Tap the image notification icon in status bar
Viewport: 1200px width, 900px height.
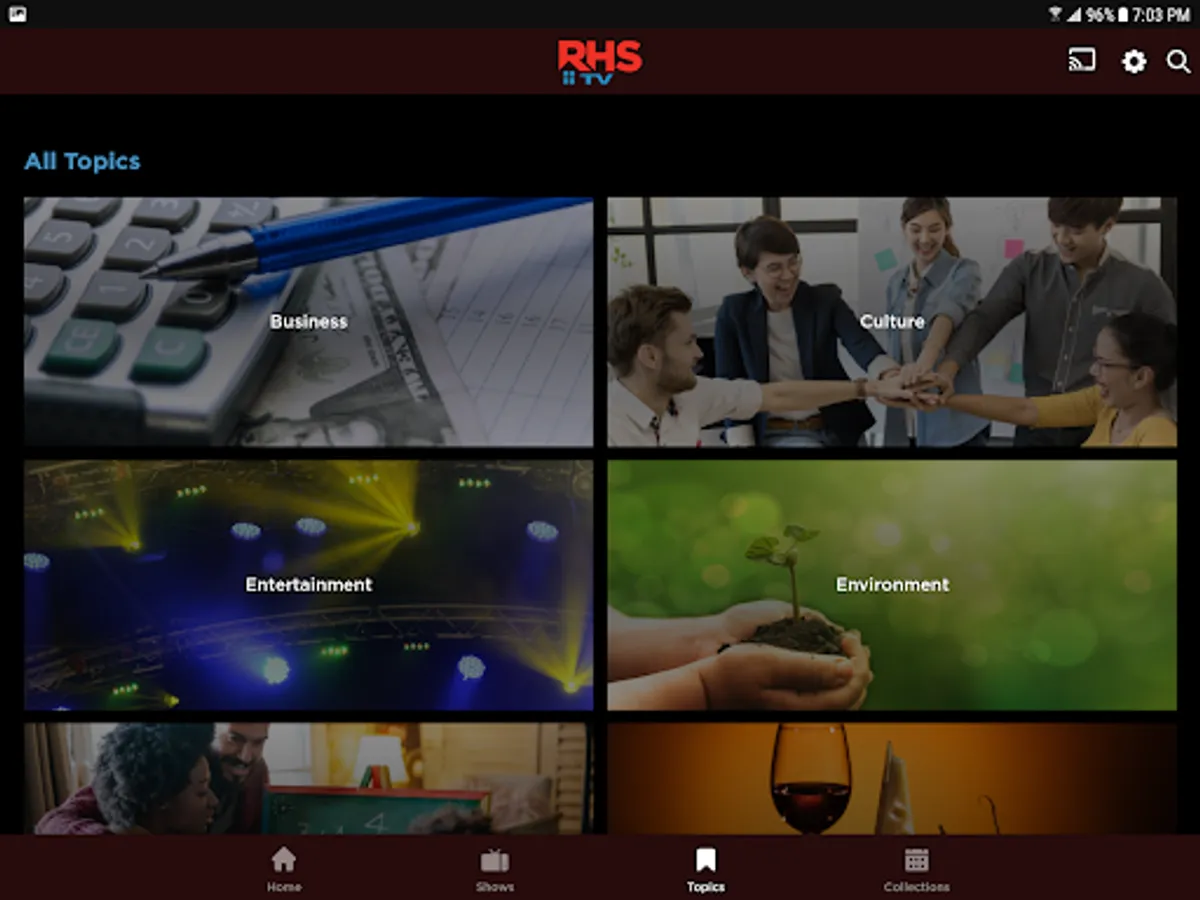click(17, 14)
